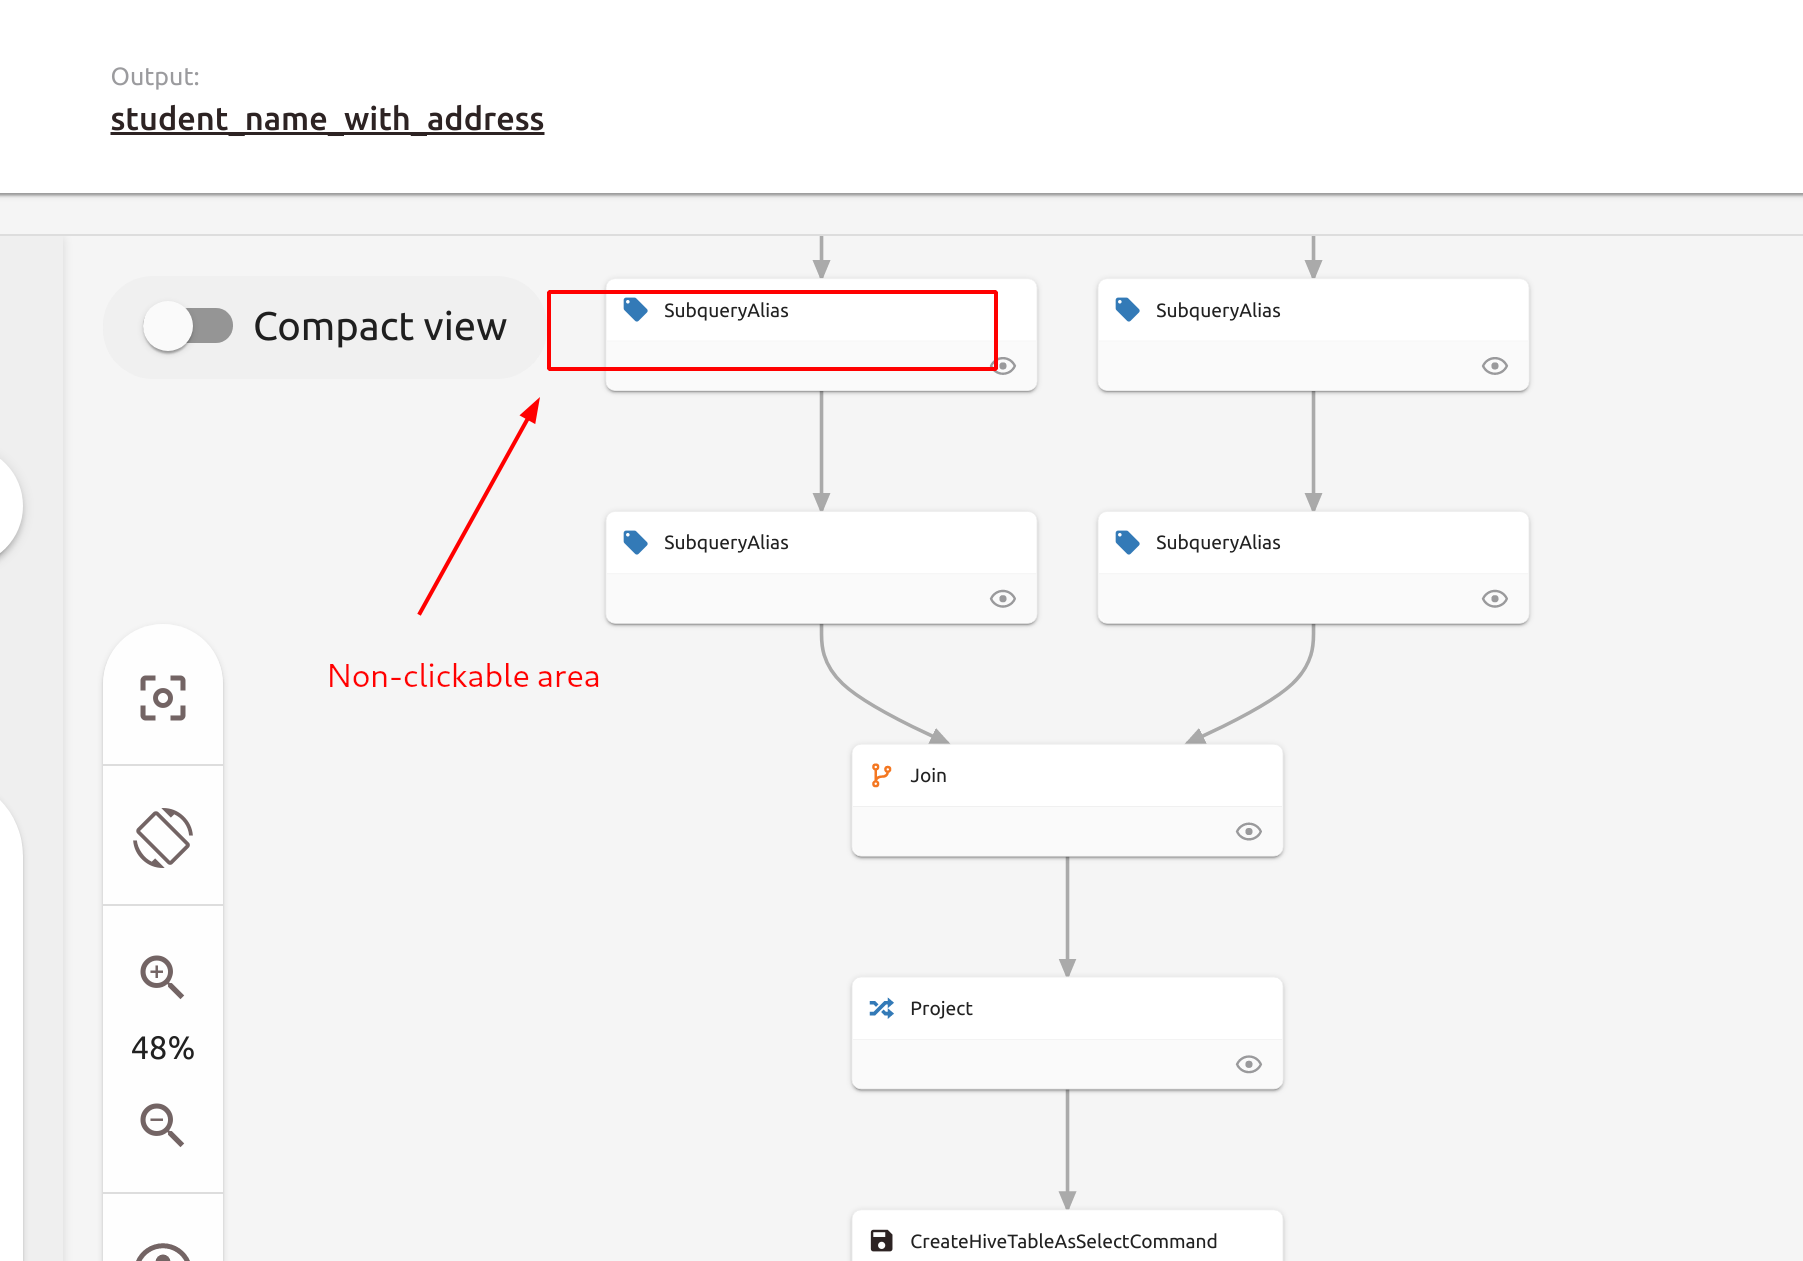Toggle the eye on lower-left SubqueryAlias node
Screen dimensions: 1803x1261
coord(1003,598)
